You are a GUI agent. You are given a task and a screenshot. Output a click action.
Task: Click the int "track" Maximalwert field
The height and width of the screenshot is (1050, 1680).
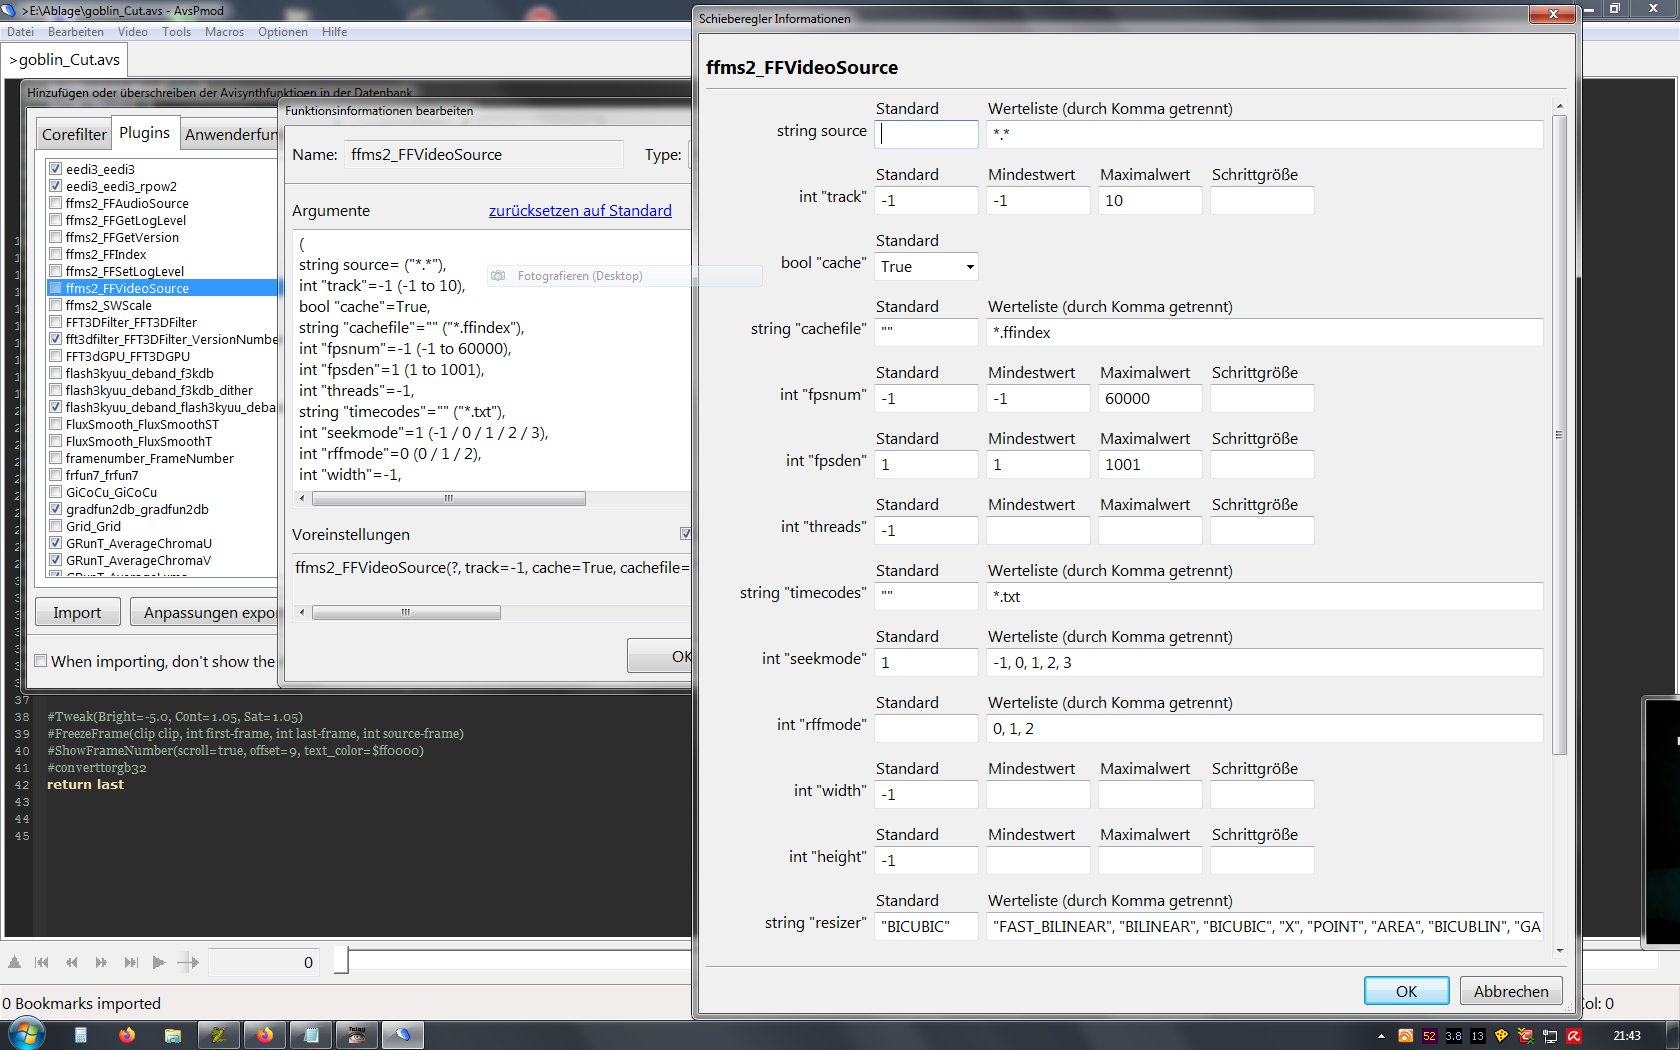tap(1150, 201)
